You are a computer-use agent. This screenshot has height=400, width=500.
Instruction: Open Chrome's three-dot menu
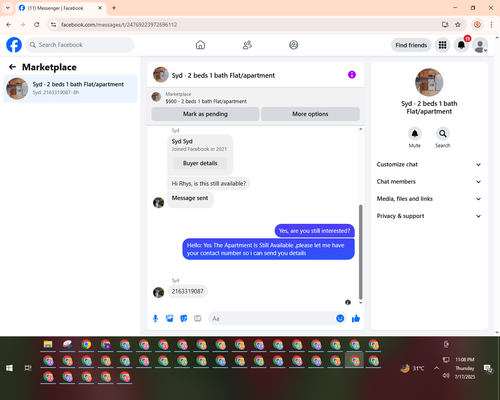pyautogui.click(x=491, y=24)
